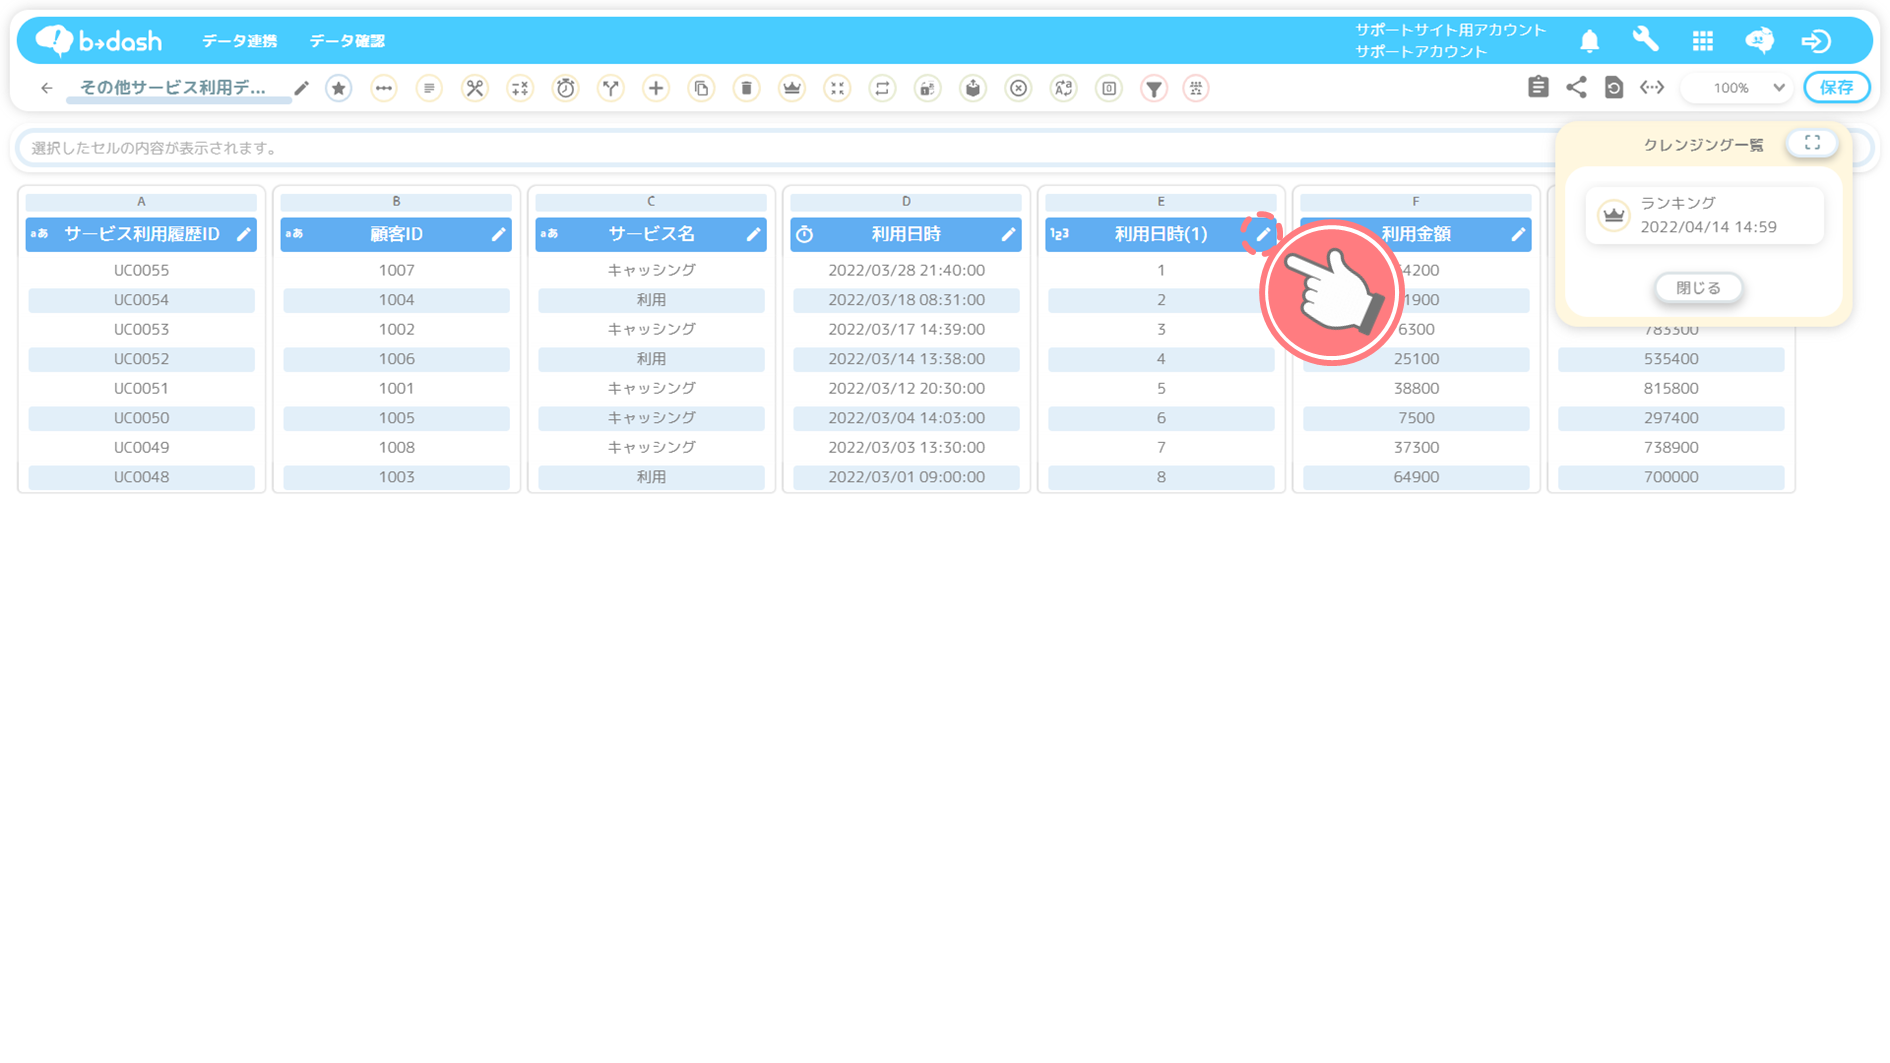Edit the data file name with pencil
Image resolution: width=1890 pixels, height=1063 pixels.
point(301,88)
